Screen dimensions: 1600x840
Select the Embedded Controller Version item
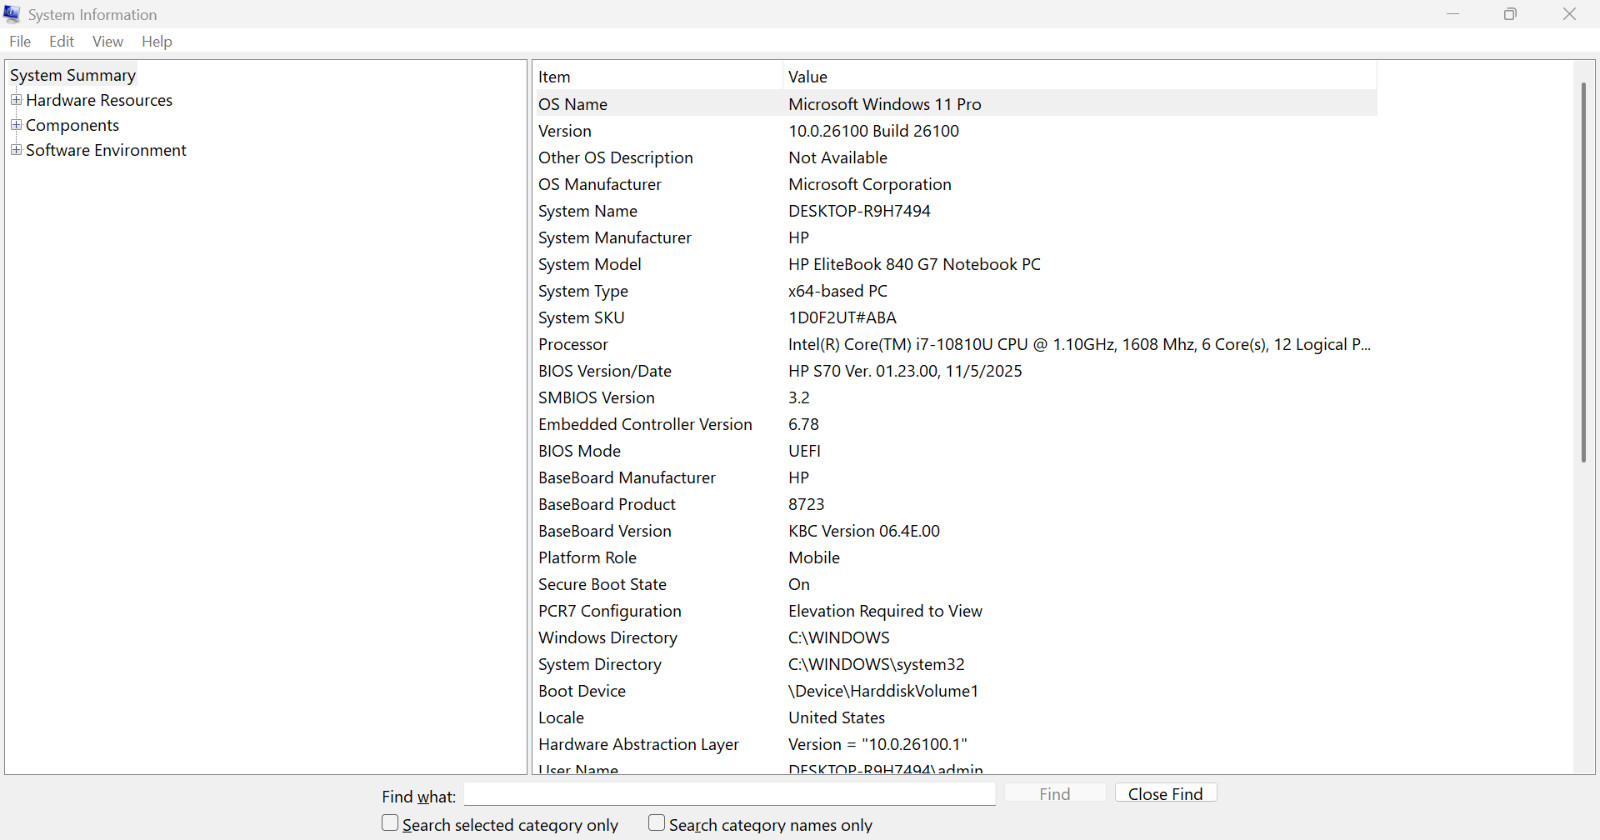click(x=645, y=425)
